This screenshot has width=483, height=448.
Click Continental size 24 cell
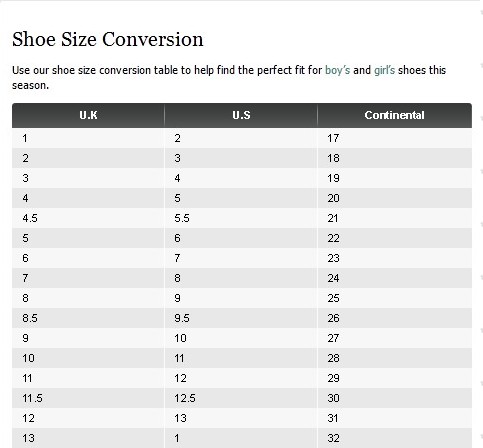(x=395, y=278)
